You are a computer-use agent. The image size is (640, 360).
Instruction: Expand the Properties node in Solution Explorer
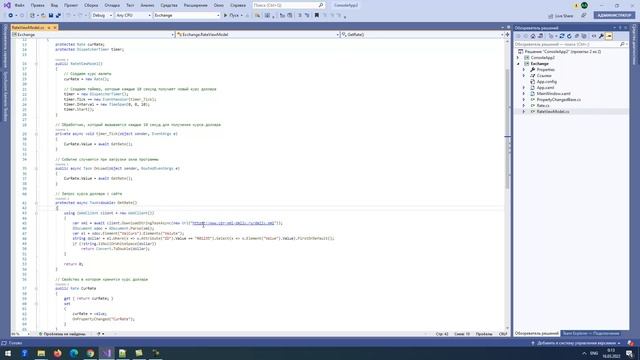point(524,70)
